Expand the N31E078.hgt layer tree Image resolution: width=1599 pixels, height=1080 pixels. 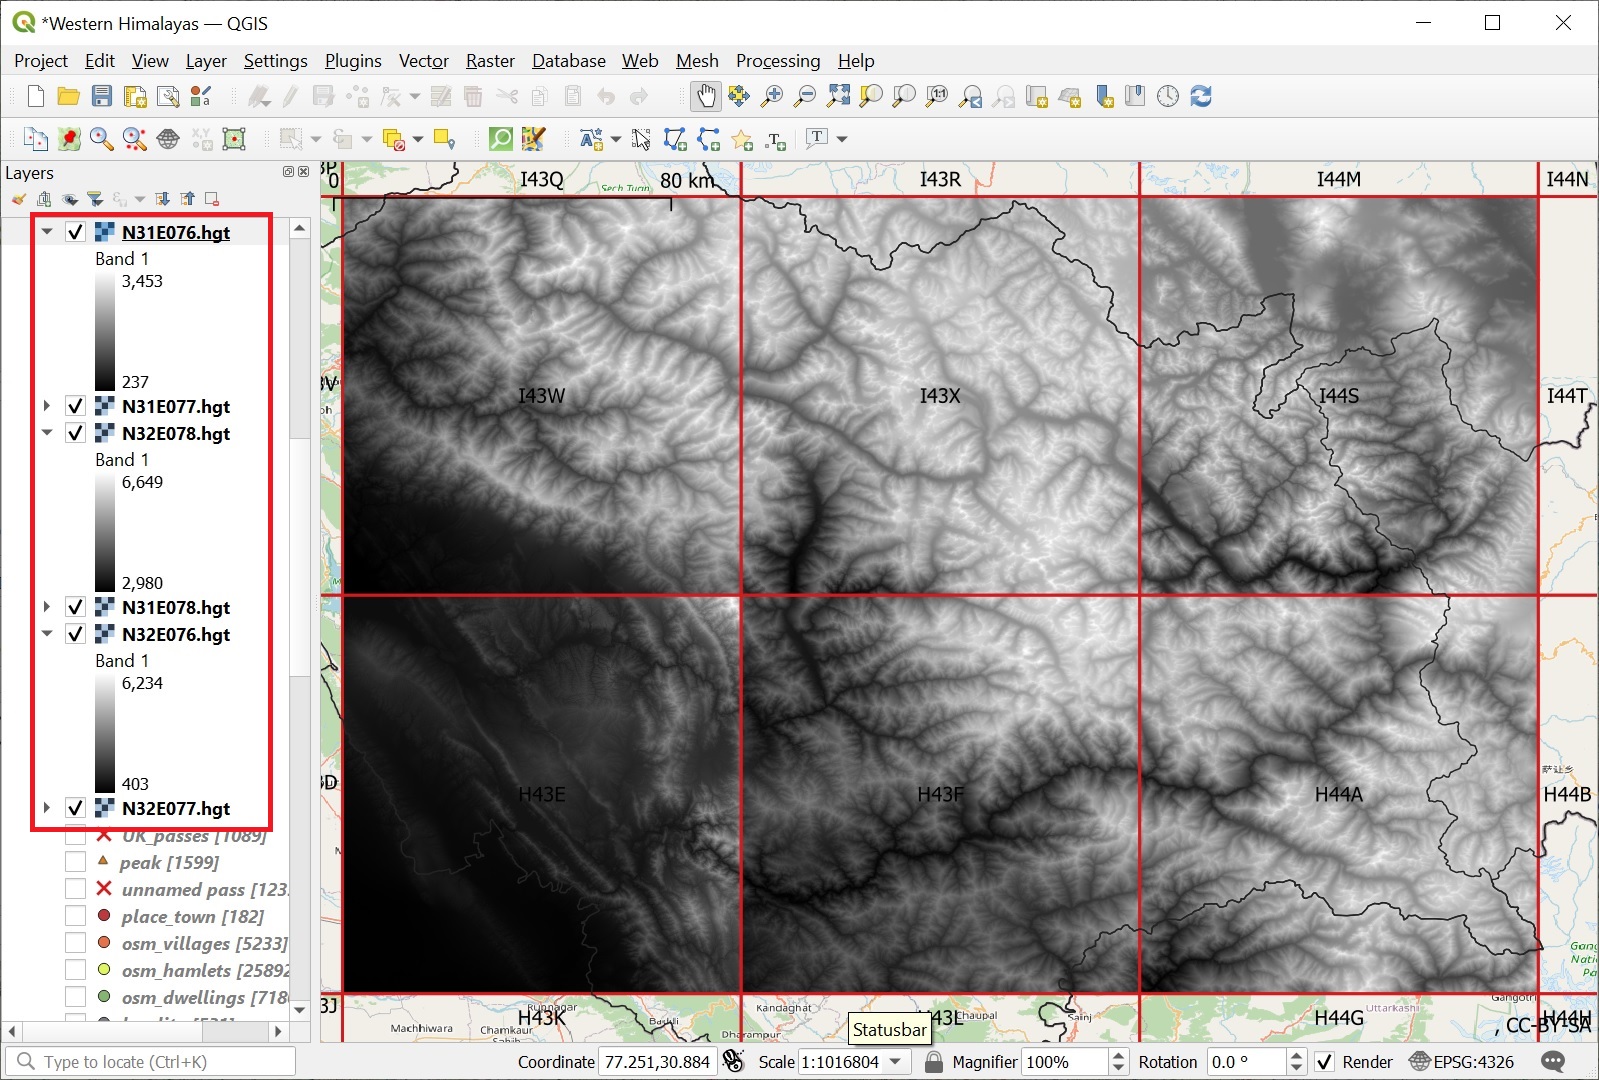click(x=47, y=607)
